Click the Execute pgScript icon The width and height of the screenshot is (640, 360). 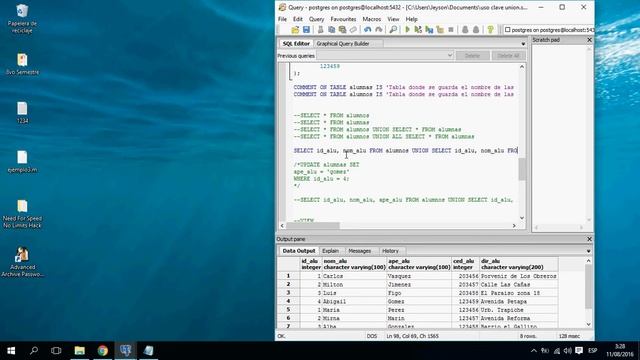click(x=418, y=30)
